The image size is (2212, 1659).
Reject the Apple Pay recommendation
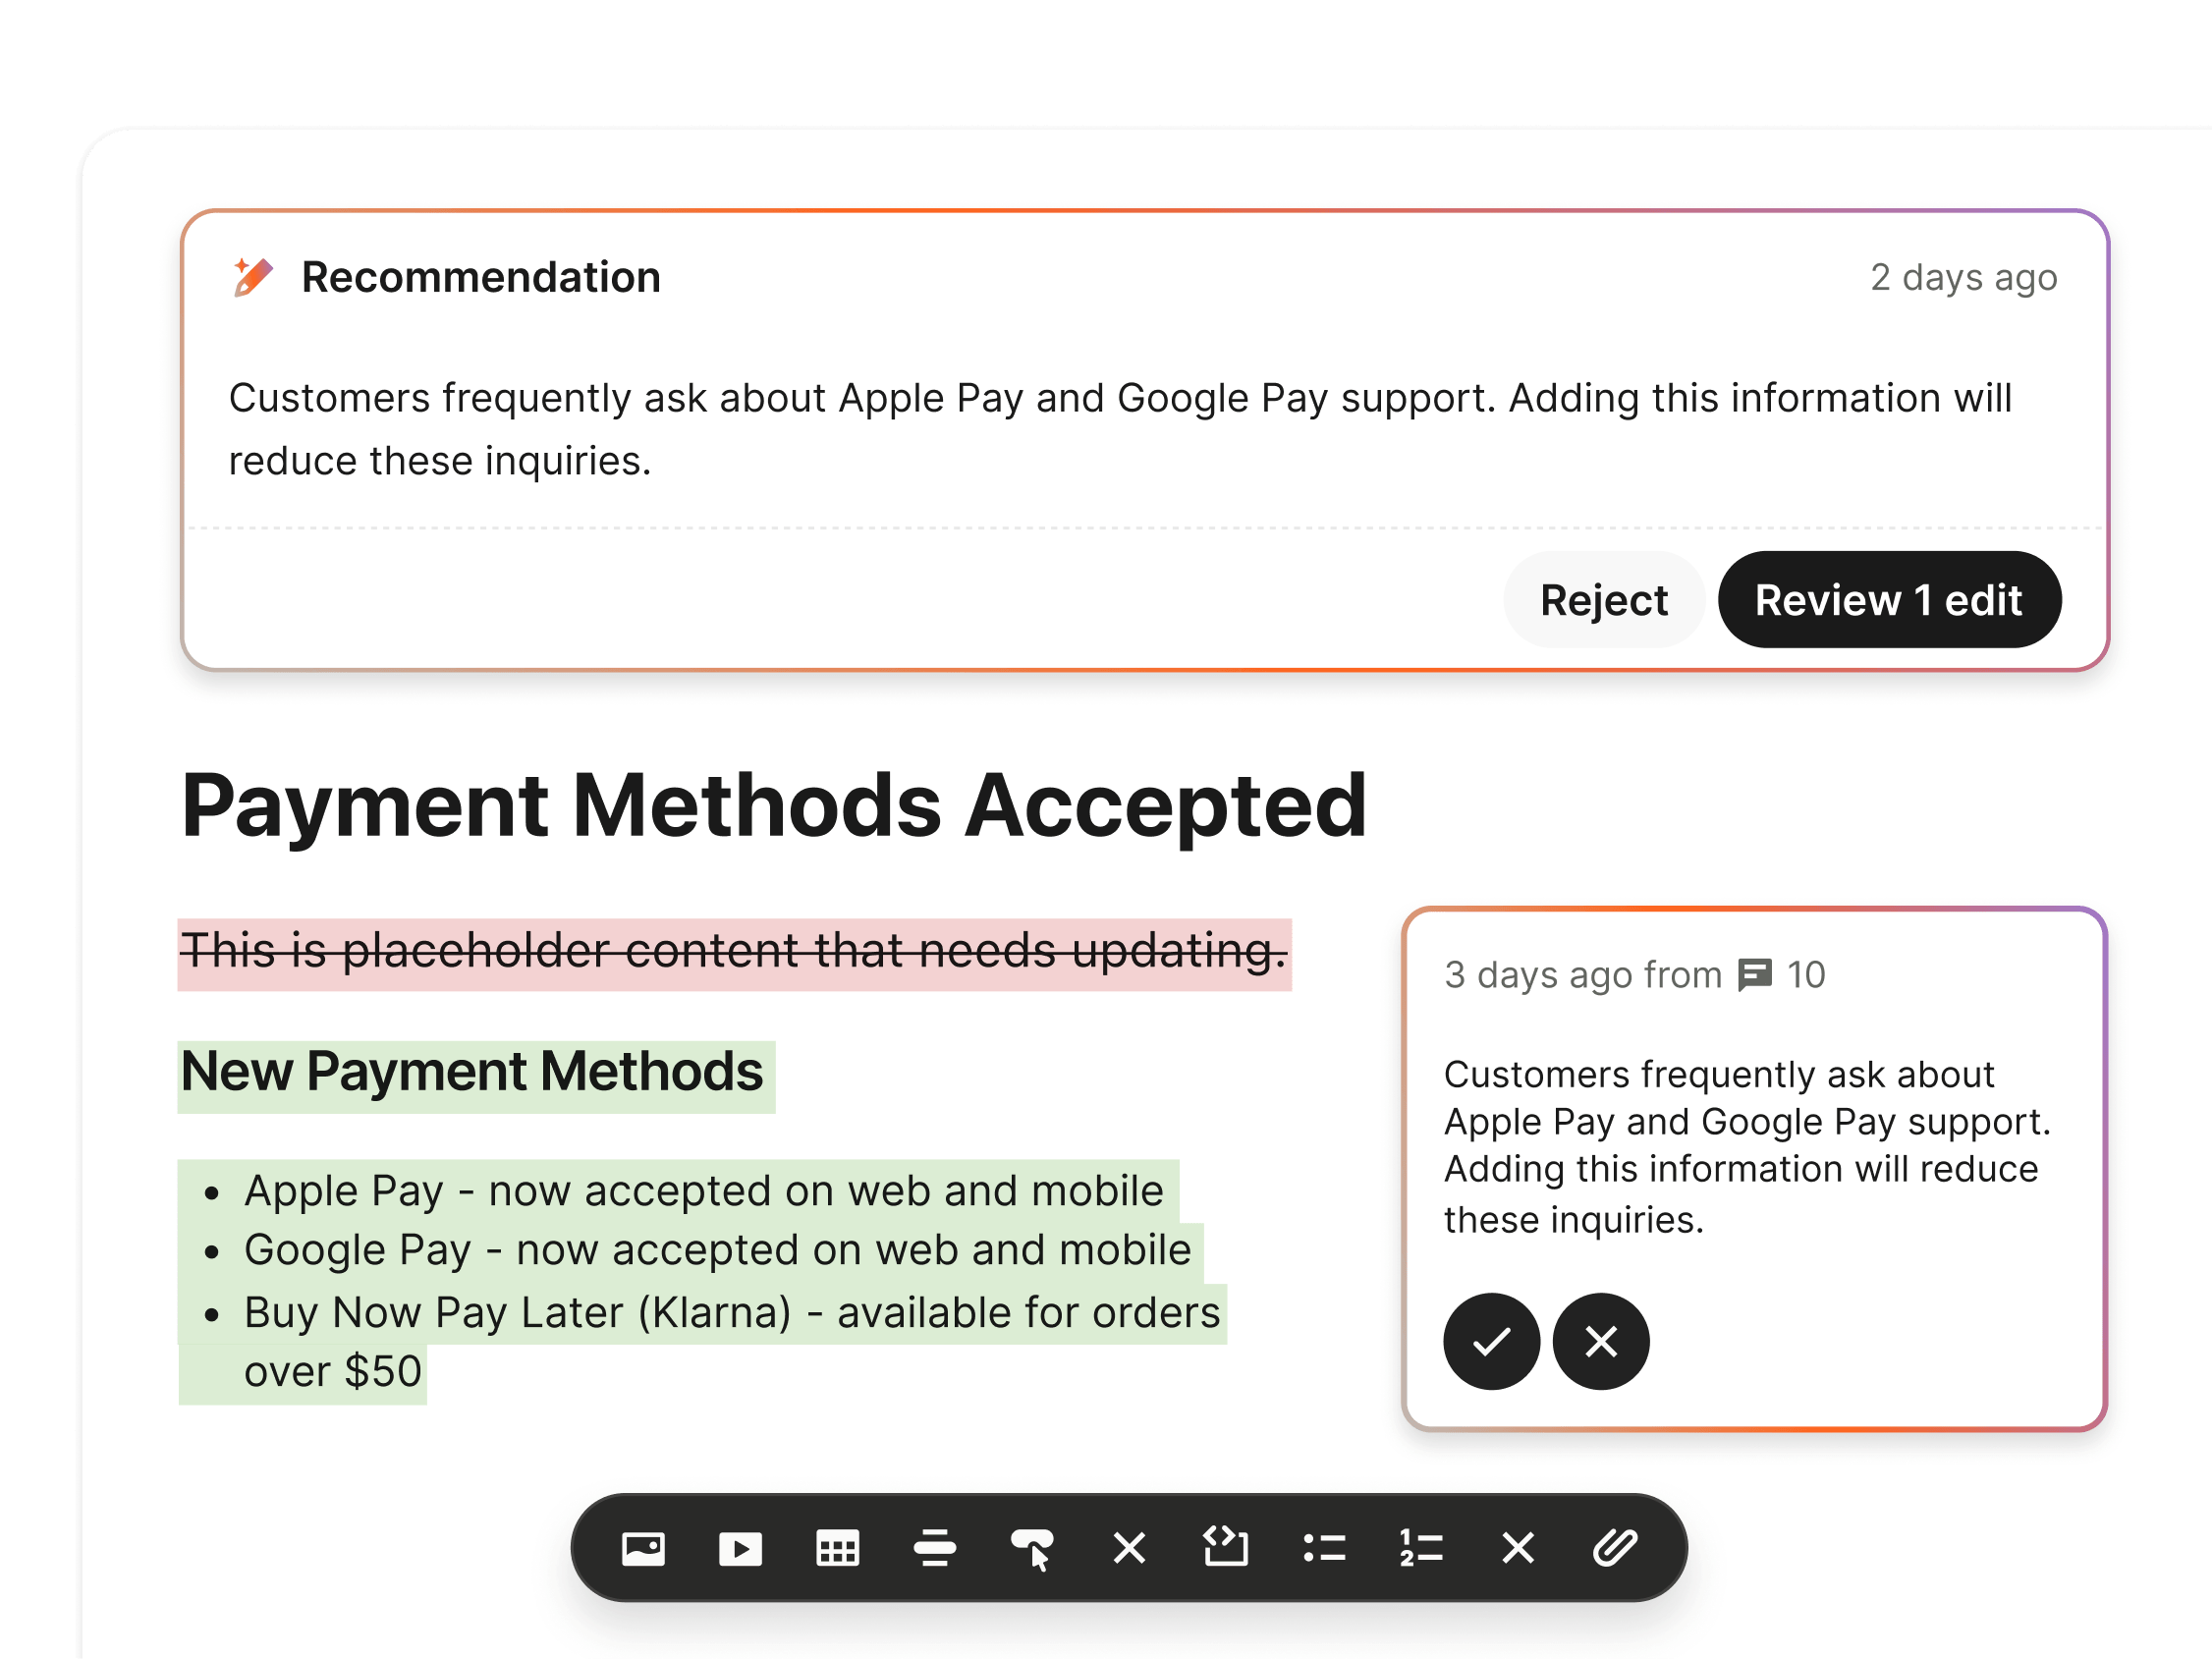1604,600
